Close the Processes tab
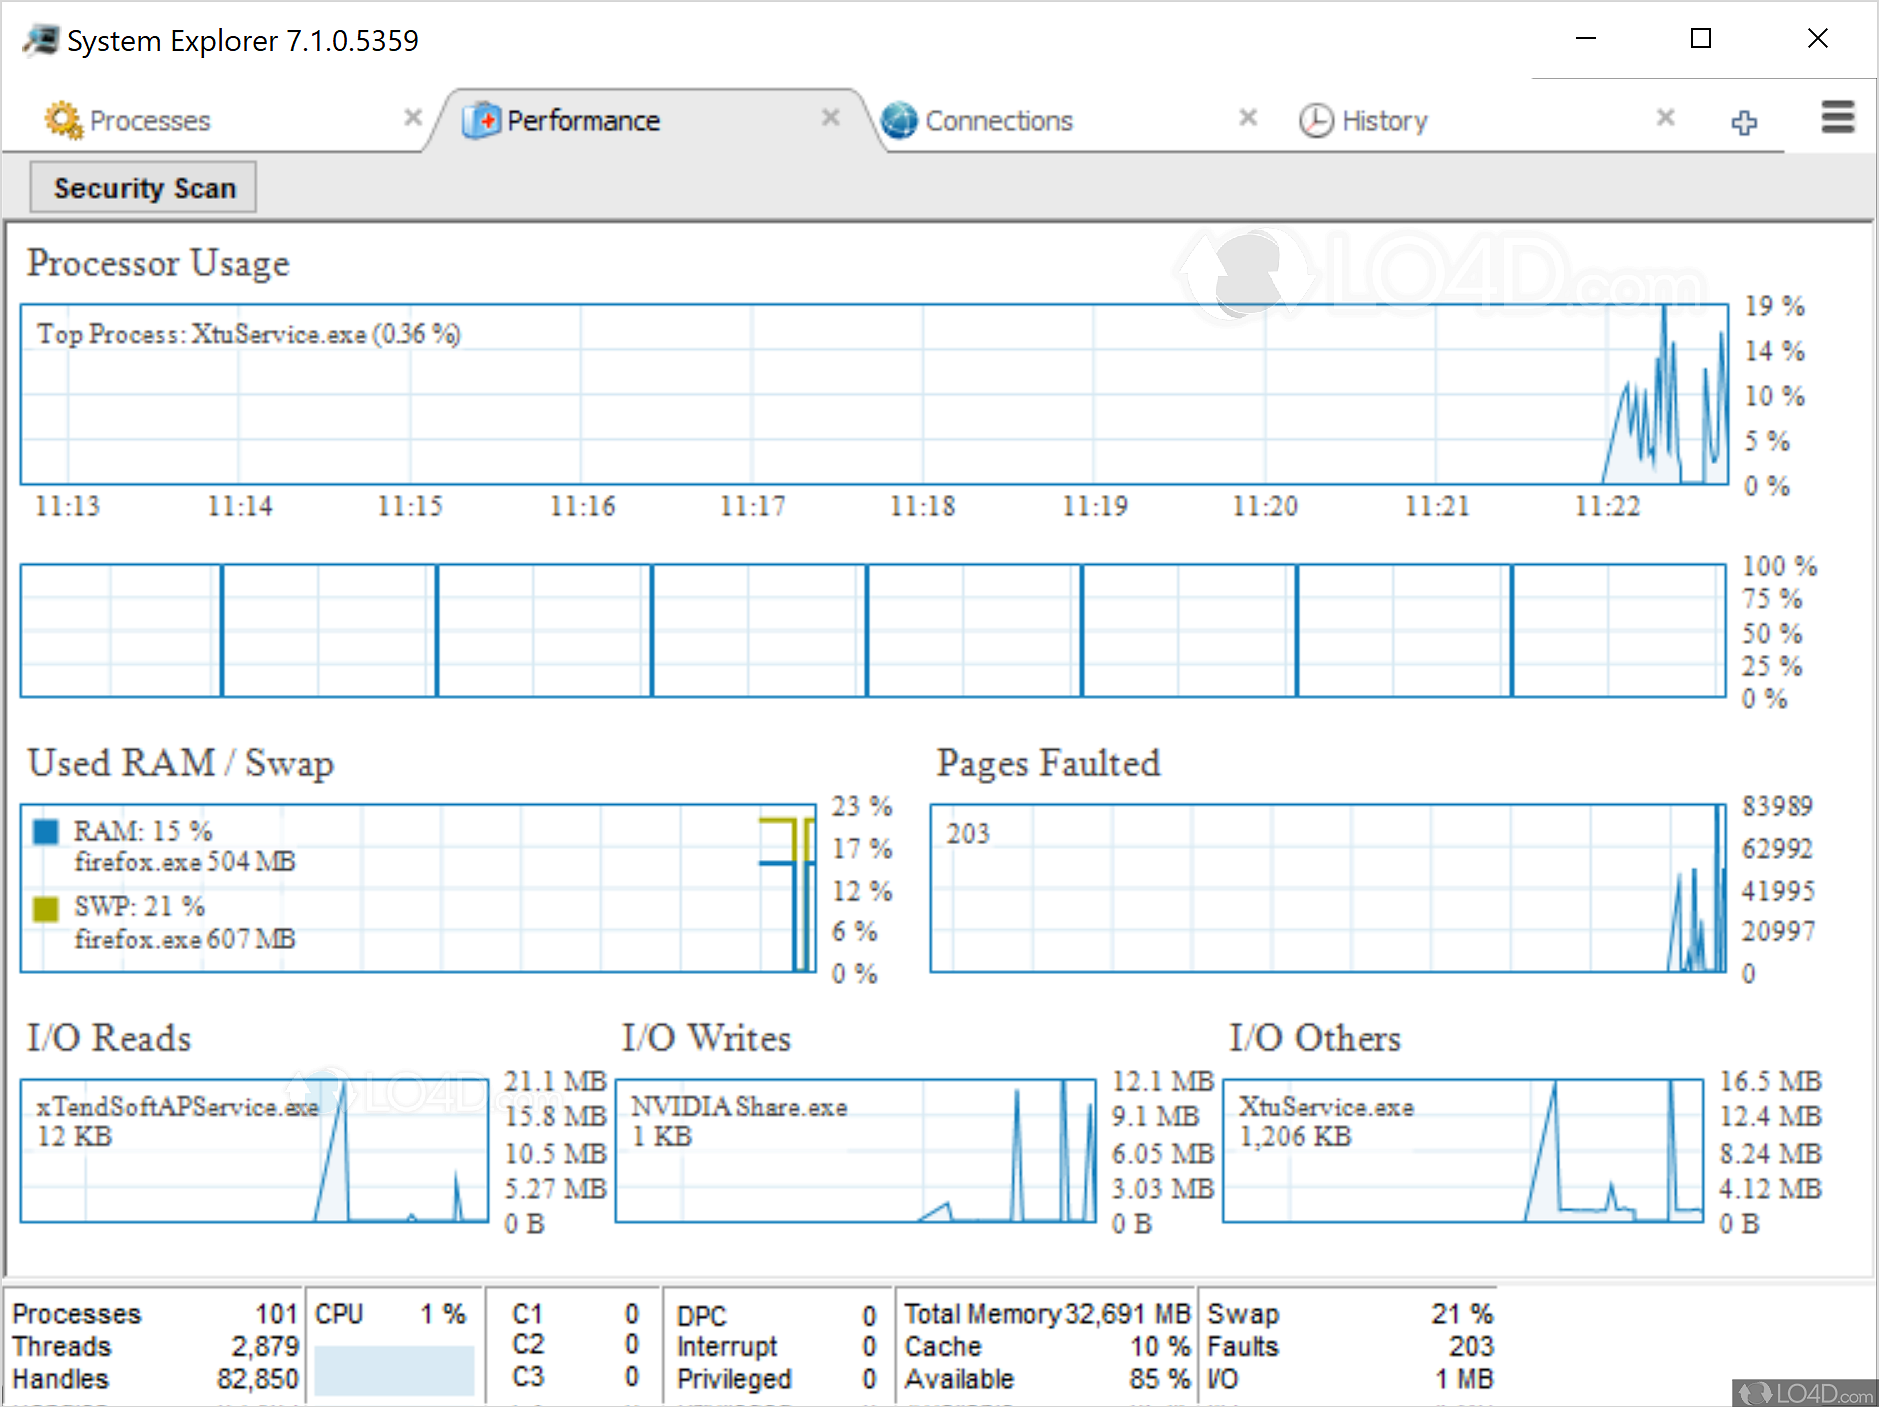Screen dimensions: 1879x1407 (413, 118)
